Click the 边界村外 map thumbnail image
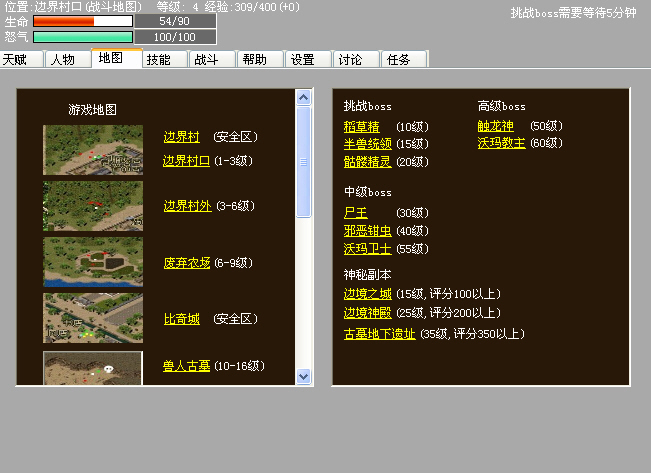 [x=92, y=206]
